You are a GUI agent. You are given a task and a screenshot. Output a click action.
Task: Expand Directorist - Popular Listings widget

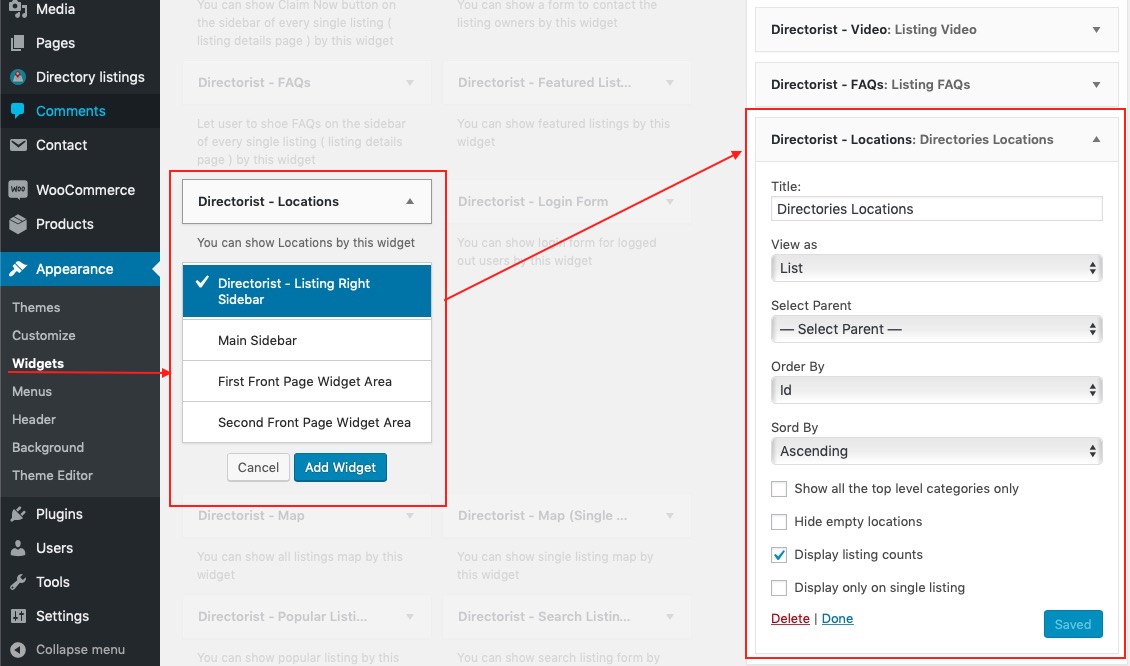point(410,617)
